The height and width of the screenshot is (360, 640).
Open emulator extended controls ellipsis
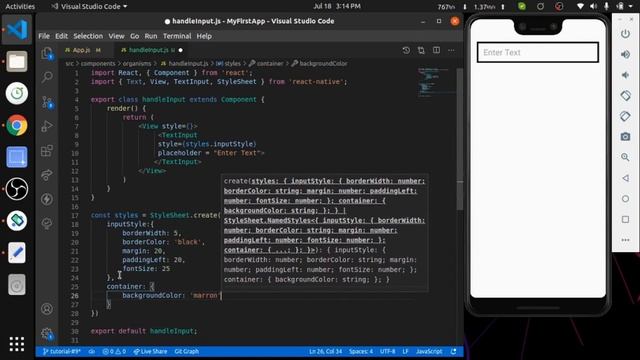(x=625, y=240)
